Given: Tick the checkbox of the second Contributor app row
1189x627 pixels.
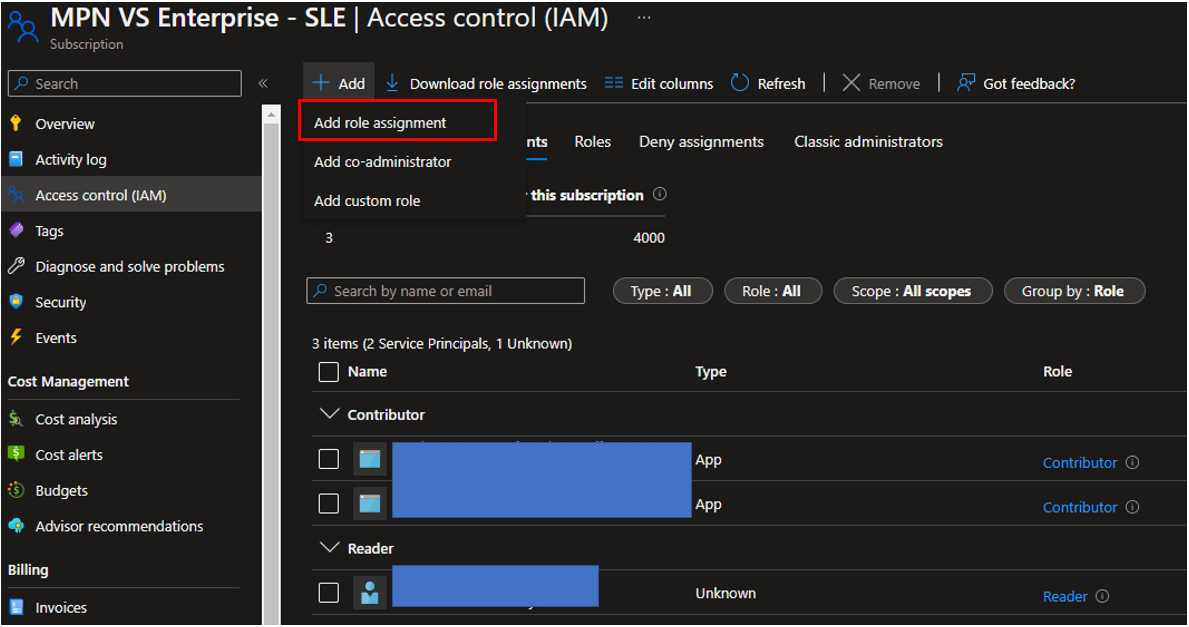Looking at the screenshot, I should pyautogui.click(x=328, y=503).
